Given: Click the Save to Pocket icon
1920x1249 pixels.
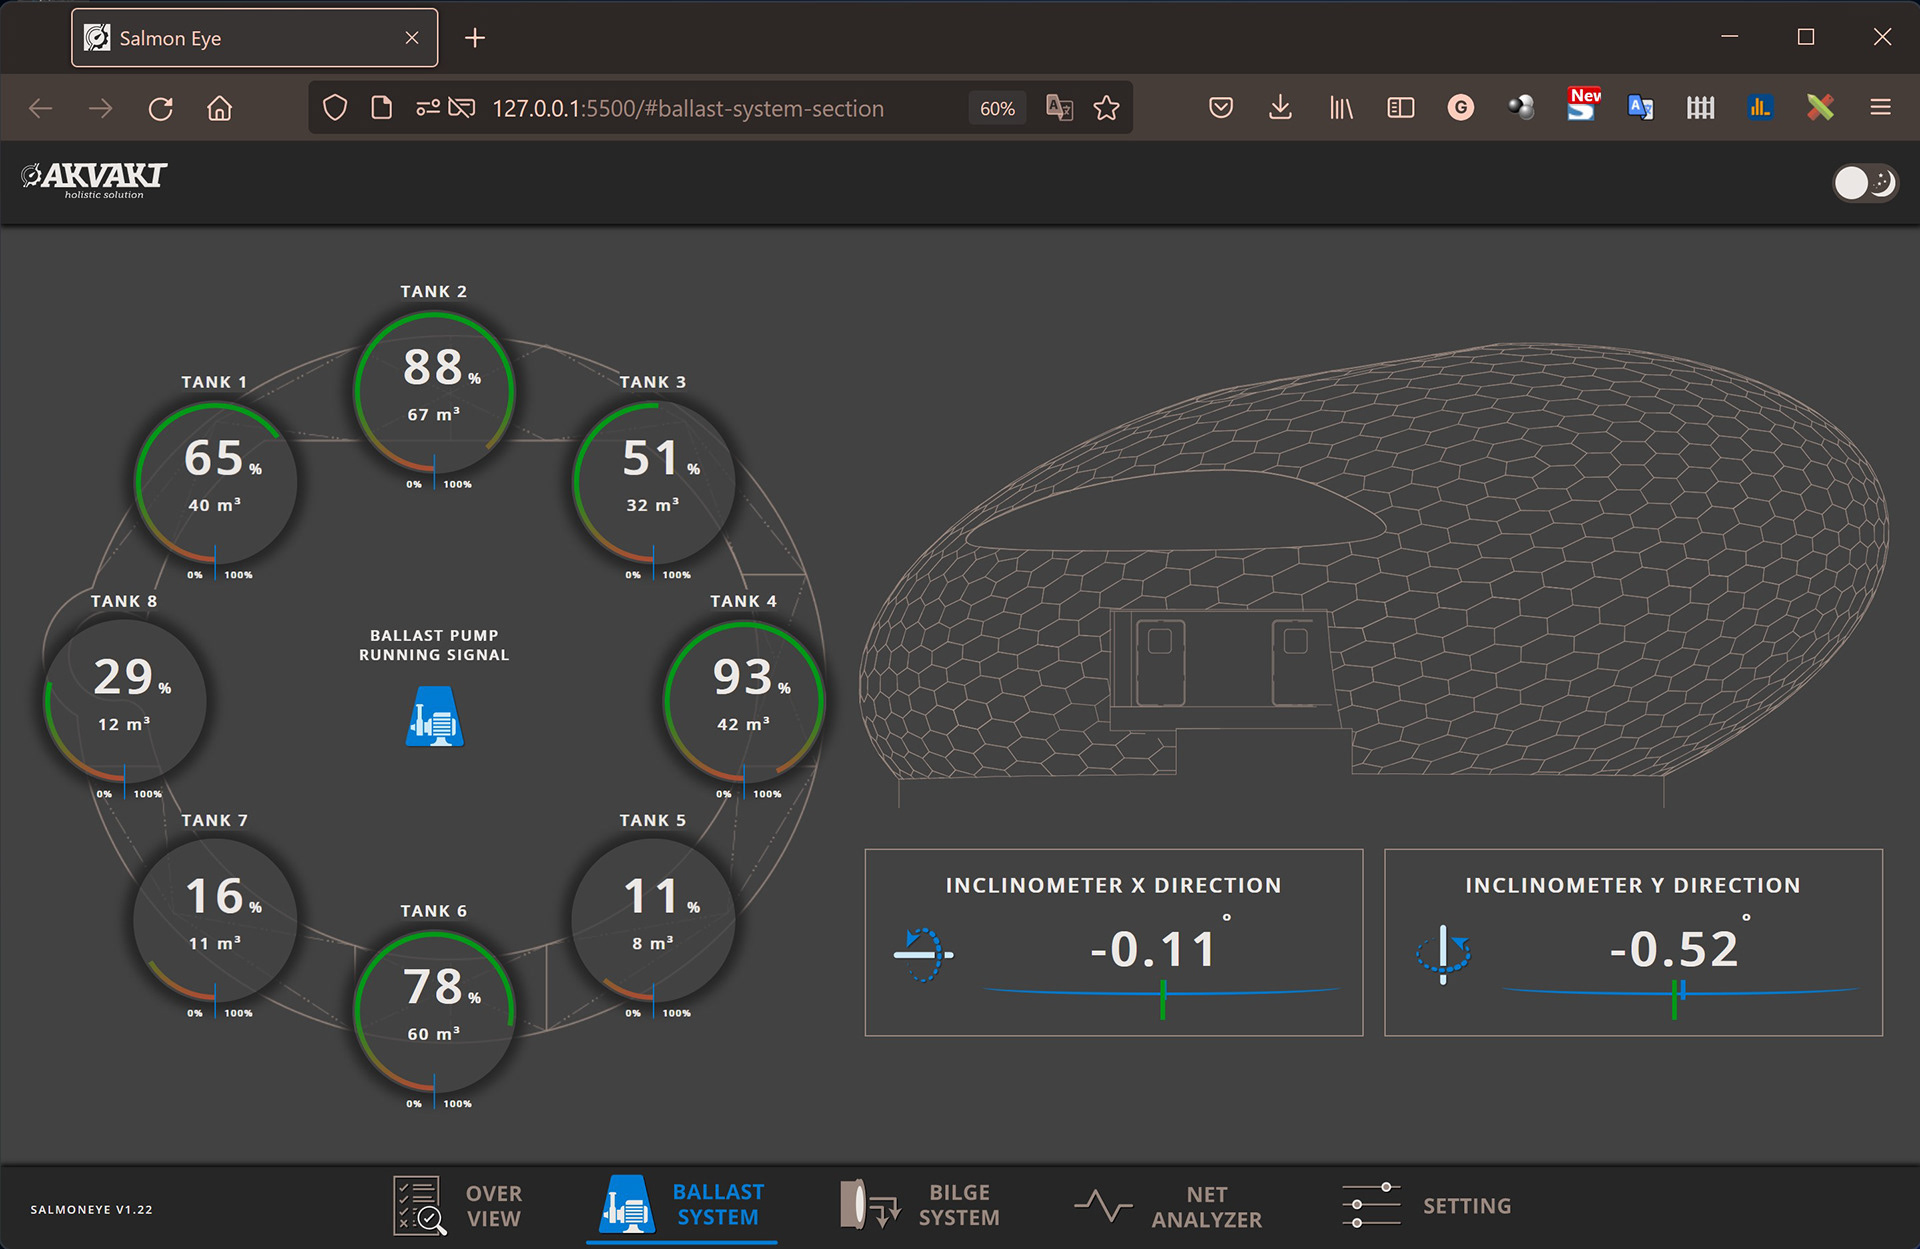Looking at the screenshot, I should point(1220,108).
